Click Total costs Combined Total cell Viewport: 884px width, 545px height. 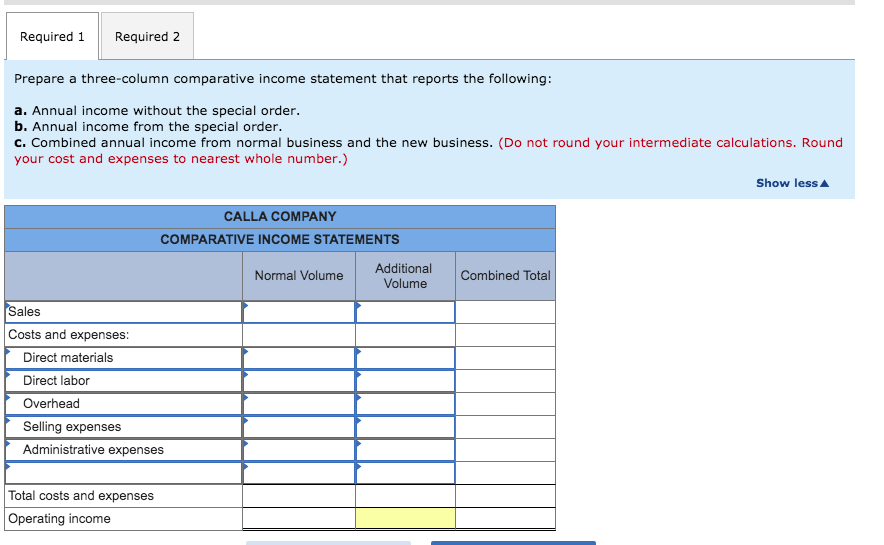point(505,496)
